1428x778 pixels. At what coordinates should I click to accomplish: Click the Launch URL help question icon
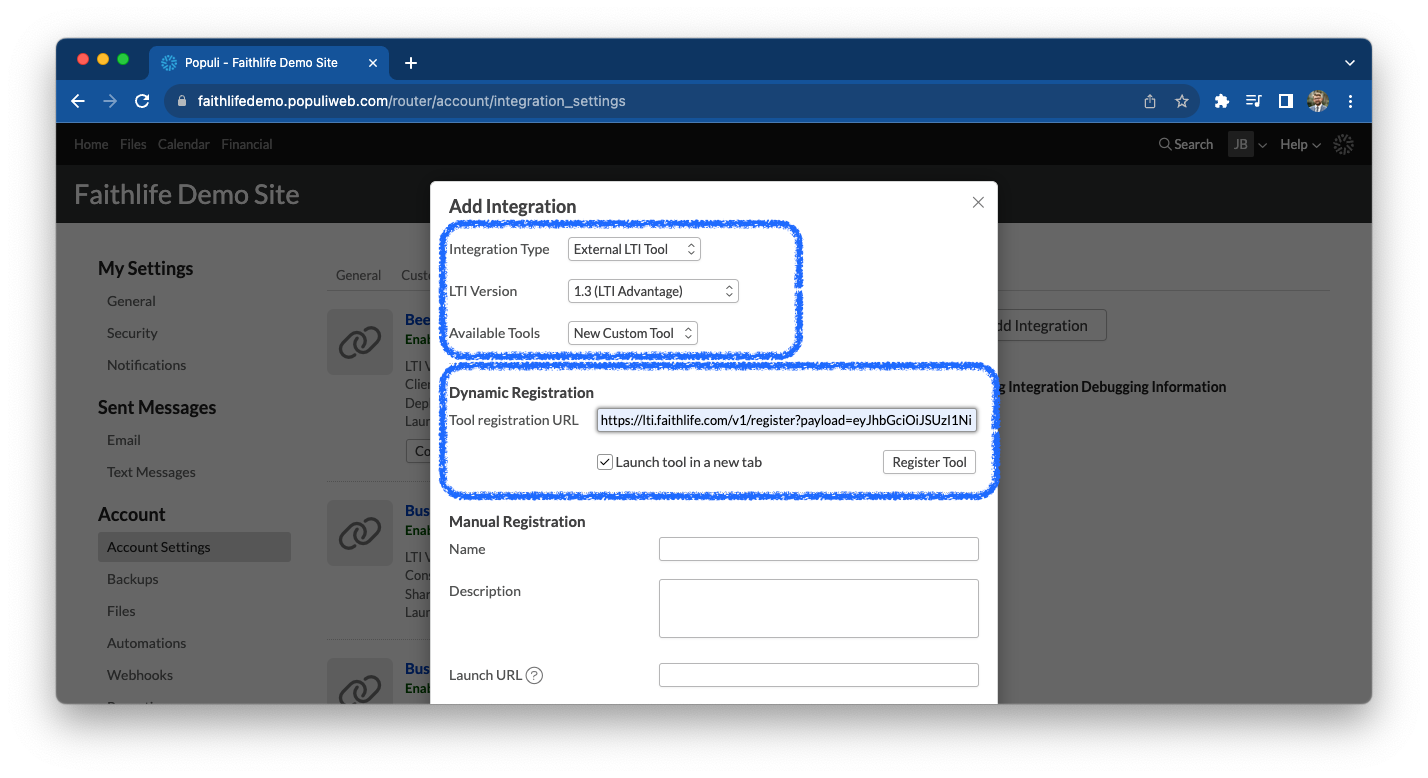pyautogui.click(x=534, y=675)
